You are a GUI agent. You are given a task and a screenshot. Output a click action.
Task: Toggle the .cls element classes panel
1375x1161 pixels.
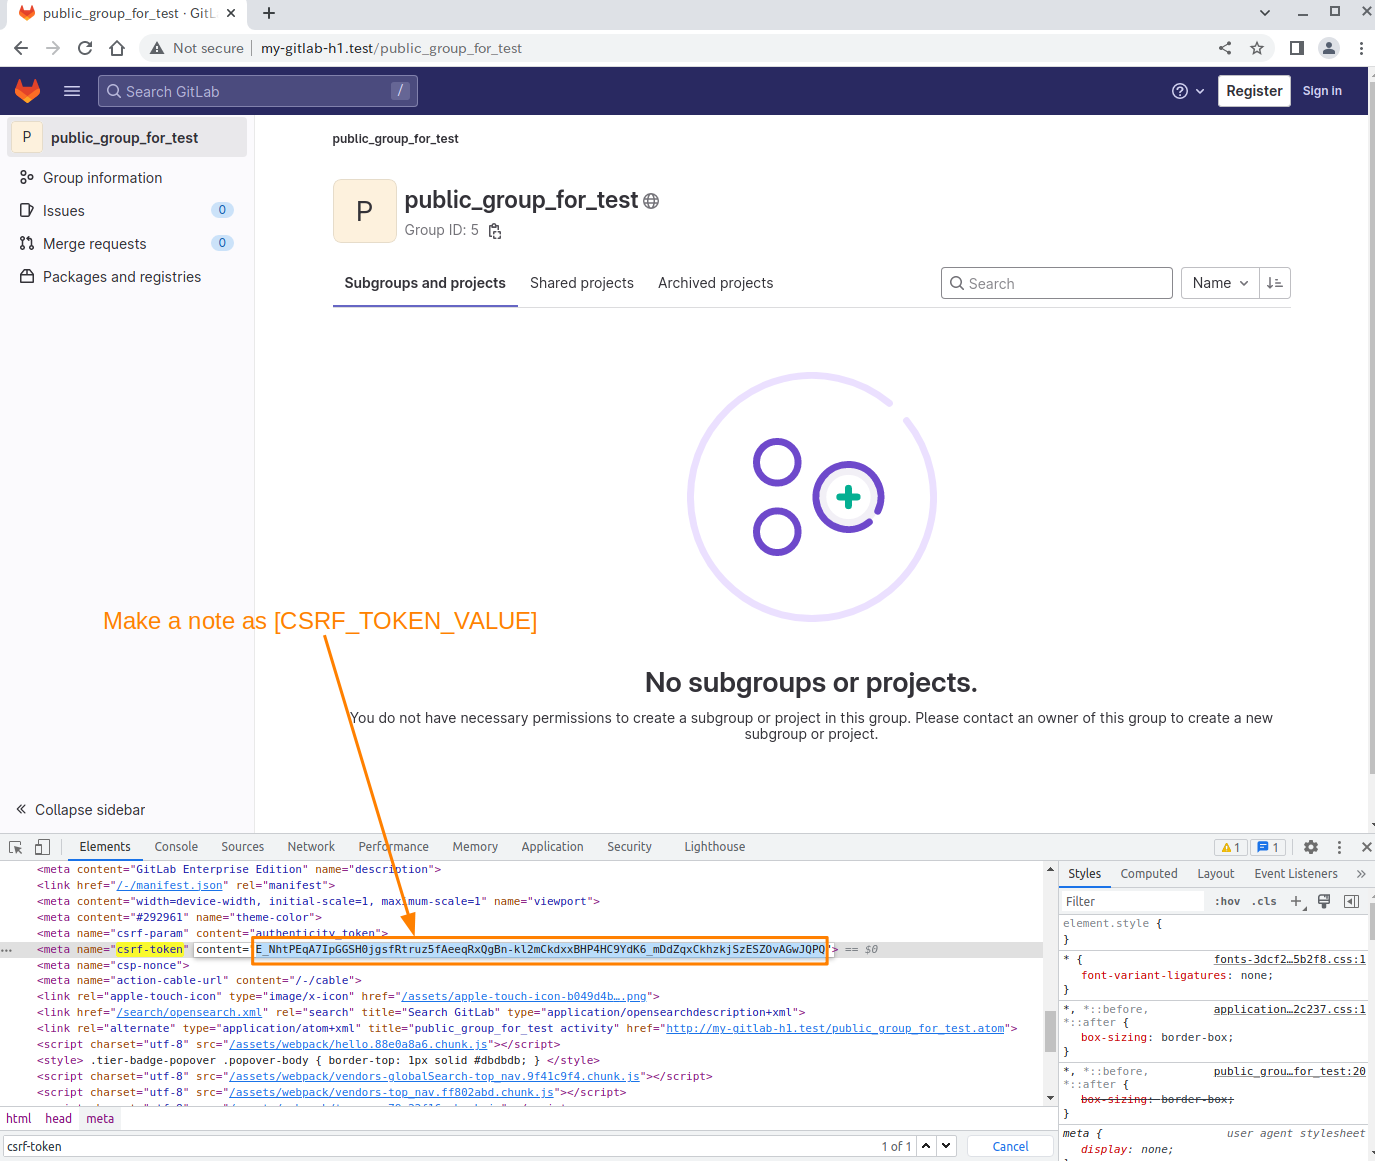pos(1264,901)
